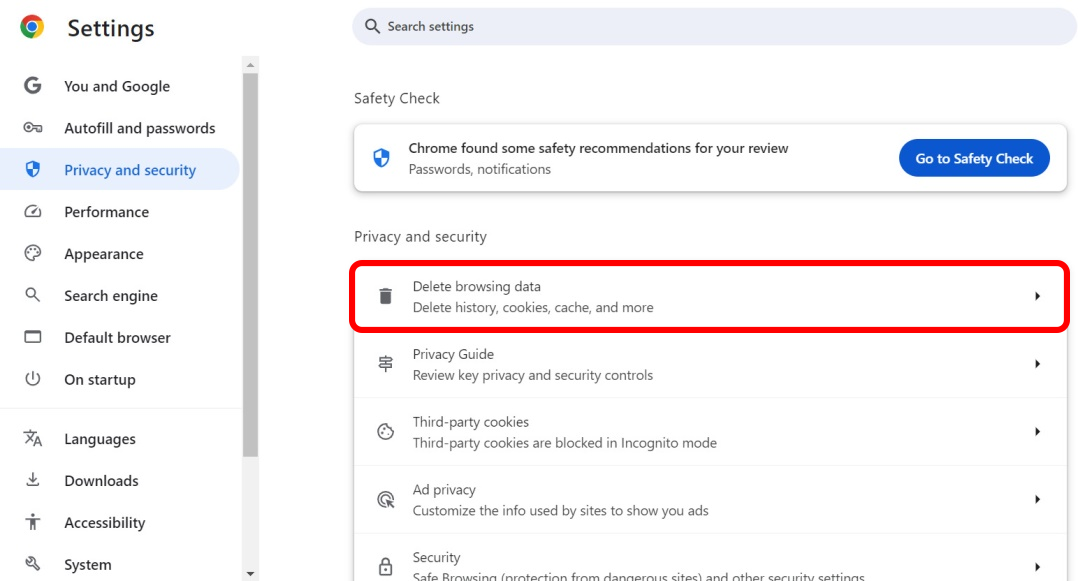This screenshot has height=581, width=1078.
Task: Click the cookie icon for Third-party cookies
Action: (x=386, y=431)
